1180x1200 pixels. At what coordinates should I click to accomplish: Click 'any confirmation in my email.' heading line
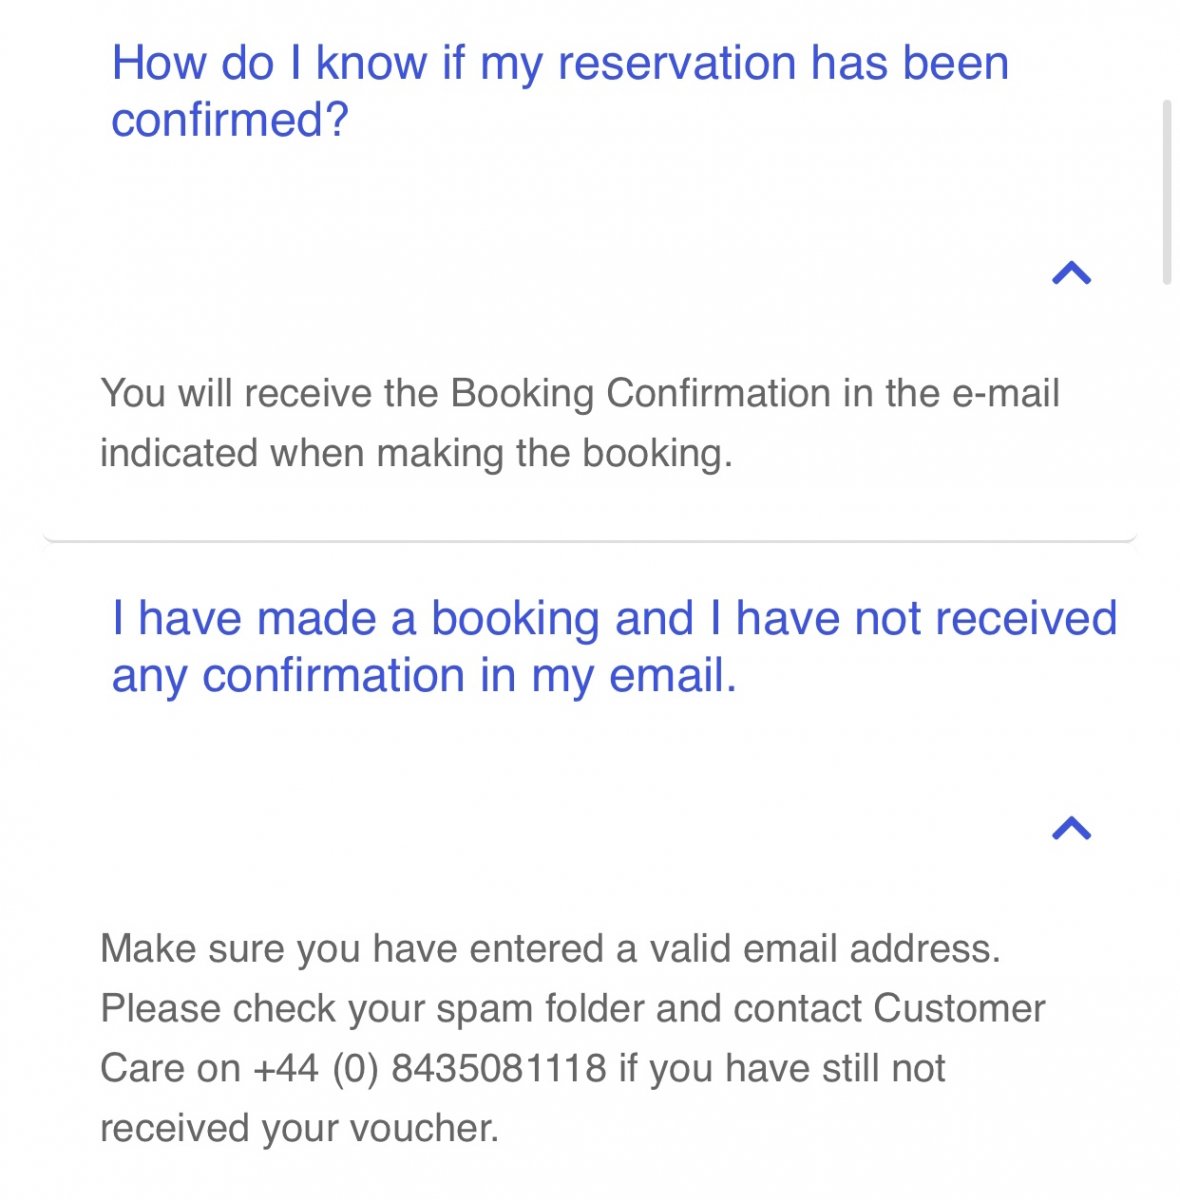424,676
